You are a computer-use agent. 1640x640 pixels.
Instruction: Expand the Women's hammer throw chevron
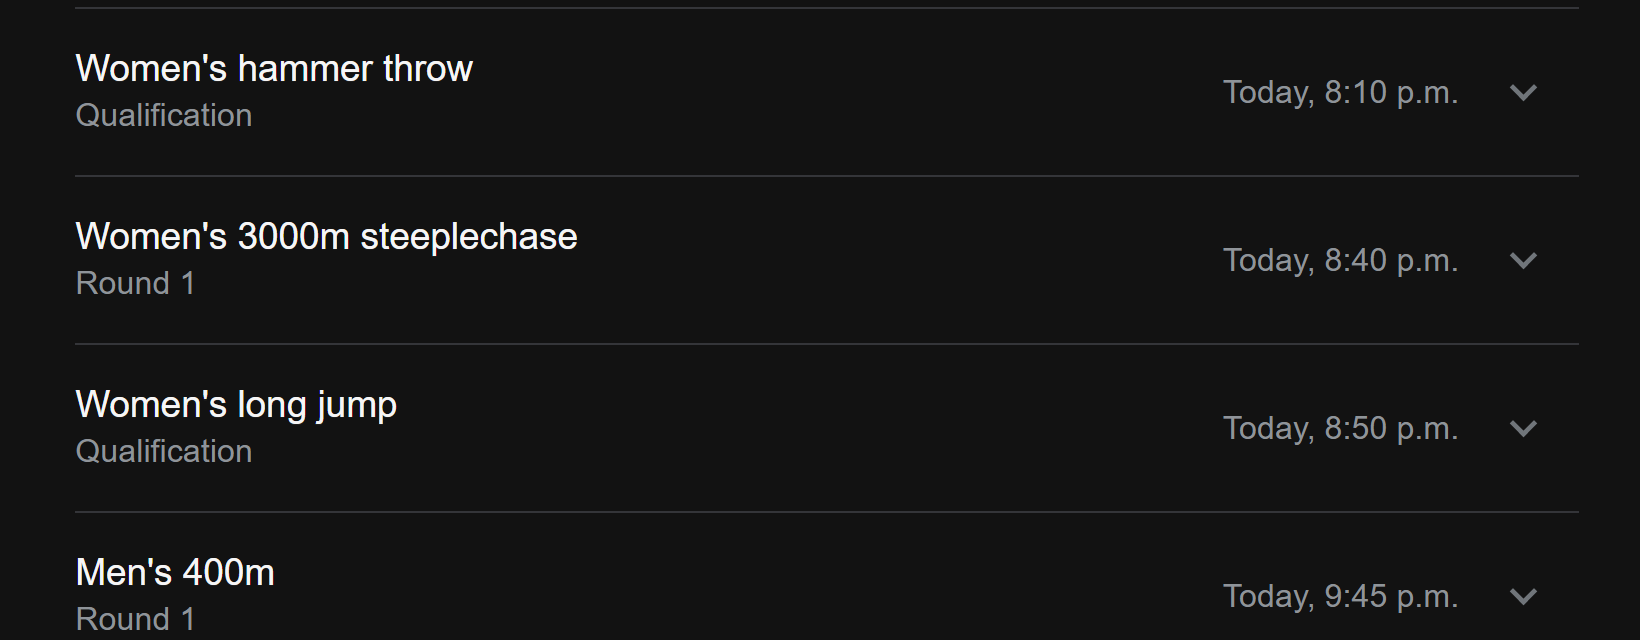(1523, 93)
